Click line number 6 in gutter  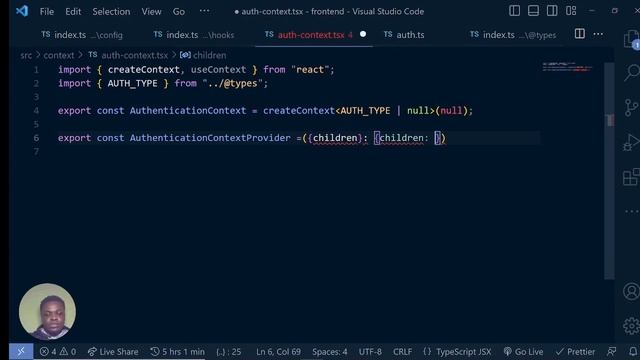36,138
